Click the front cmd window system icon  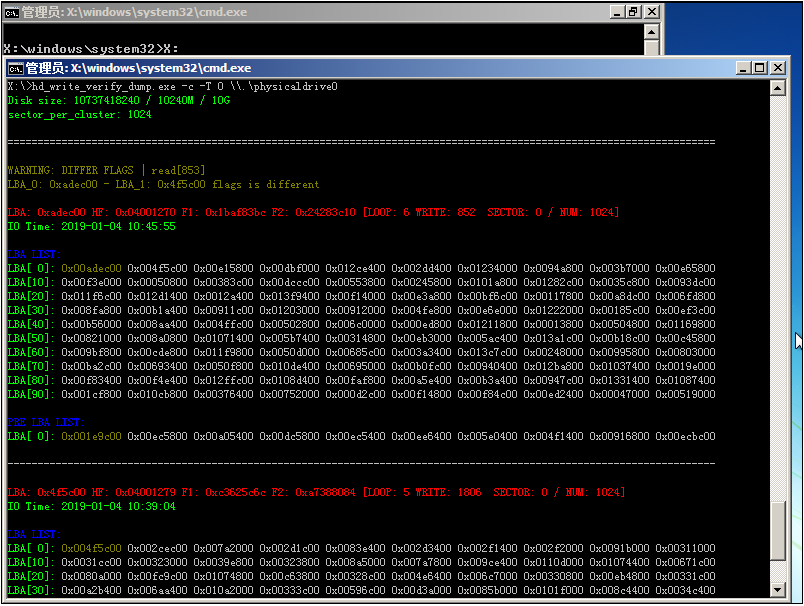pyautogui.click(x=15, y=68)
